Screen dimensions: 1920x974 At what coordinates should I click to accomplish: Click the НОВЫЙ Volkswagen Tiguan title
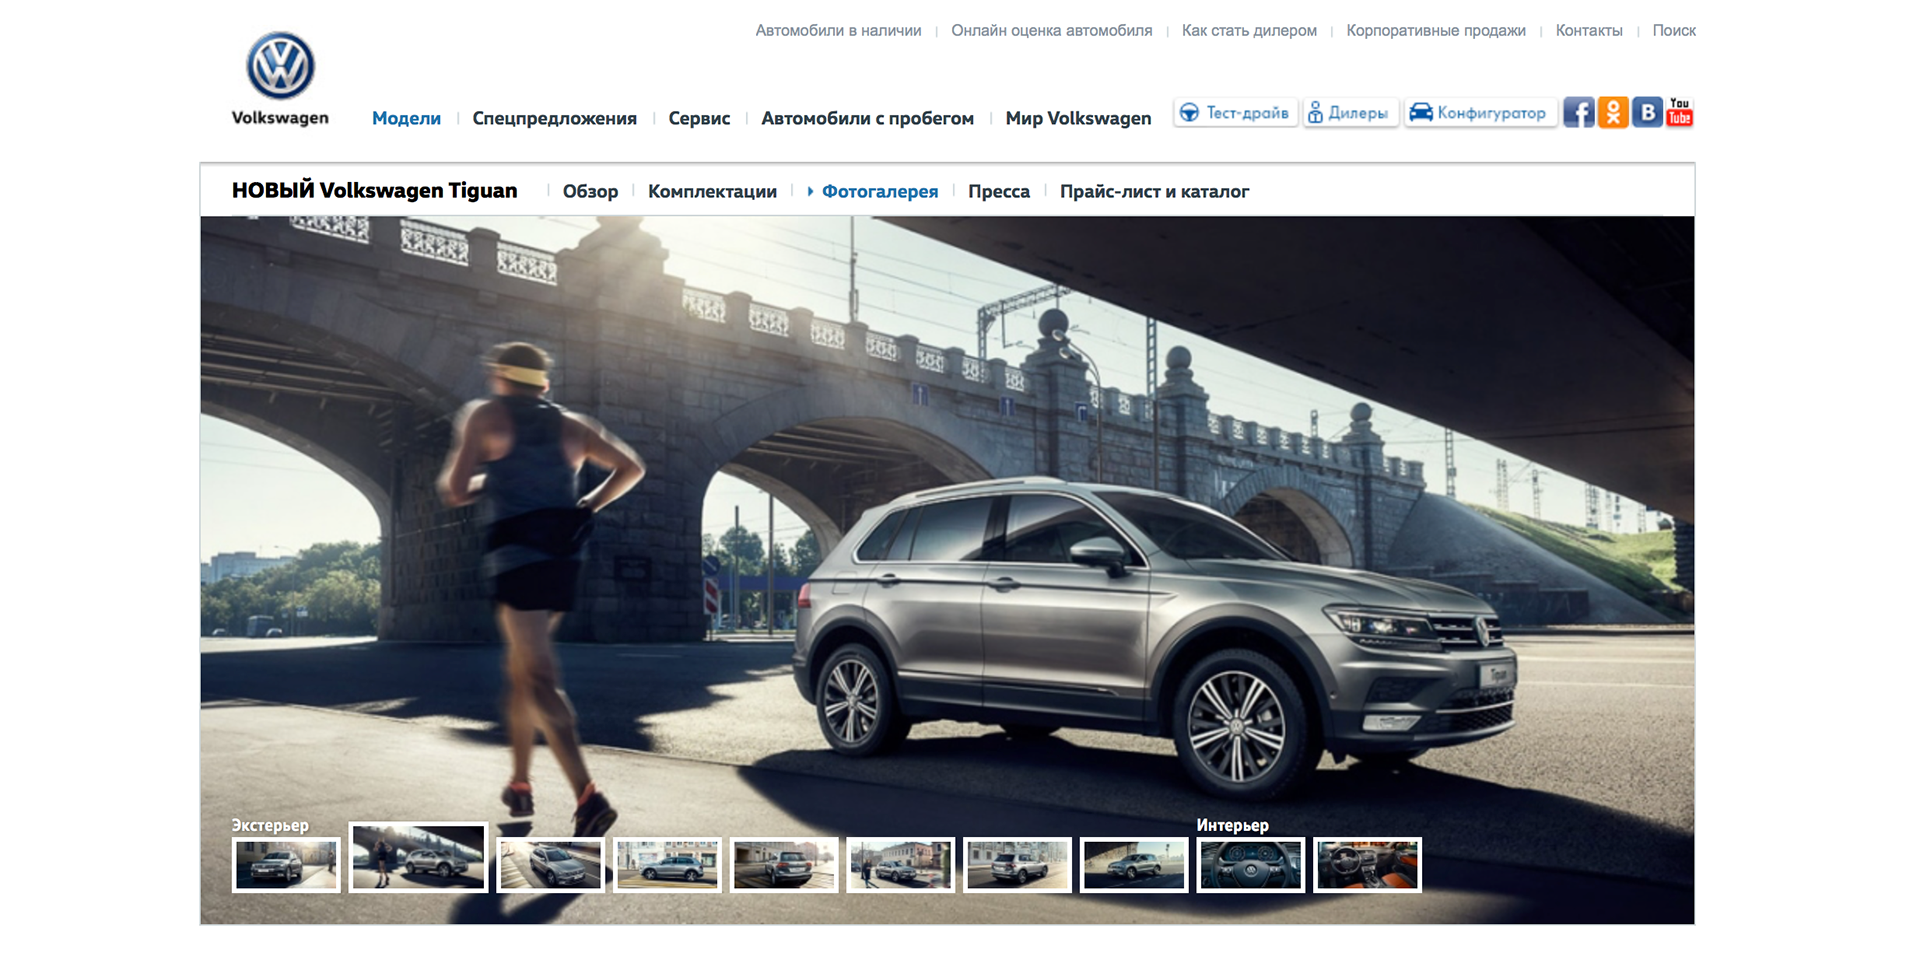(374, 190)
